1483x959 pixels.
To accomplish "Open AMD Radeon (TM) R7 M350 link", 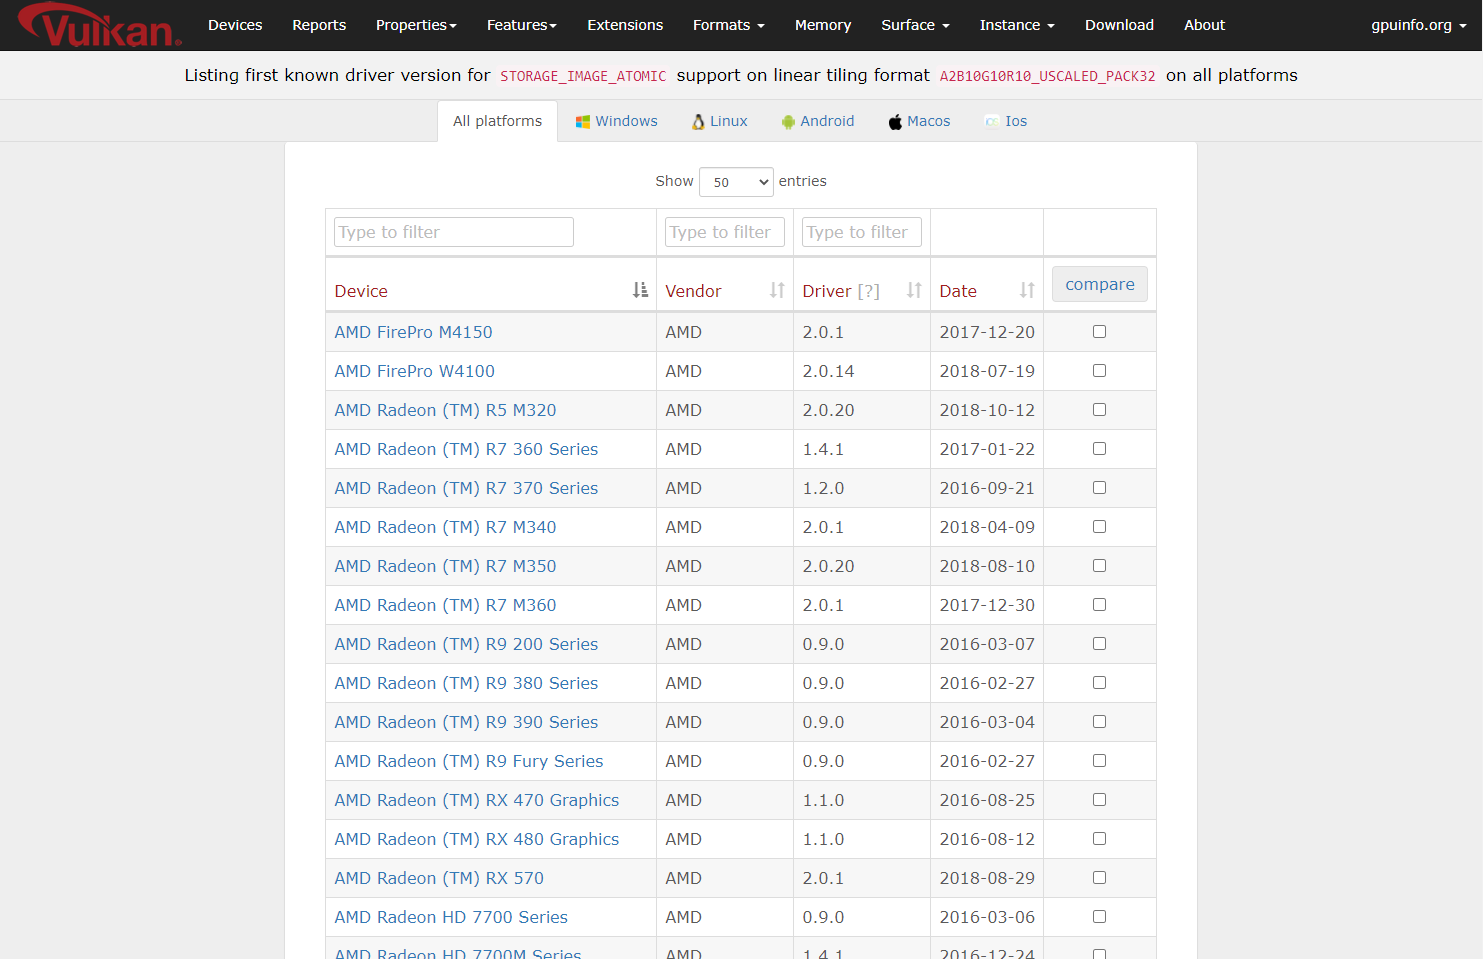I will pos(445,566).
